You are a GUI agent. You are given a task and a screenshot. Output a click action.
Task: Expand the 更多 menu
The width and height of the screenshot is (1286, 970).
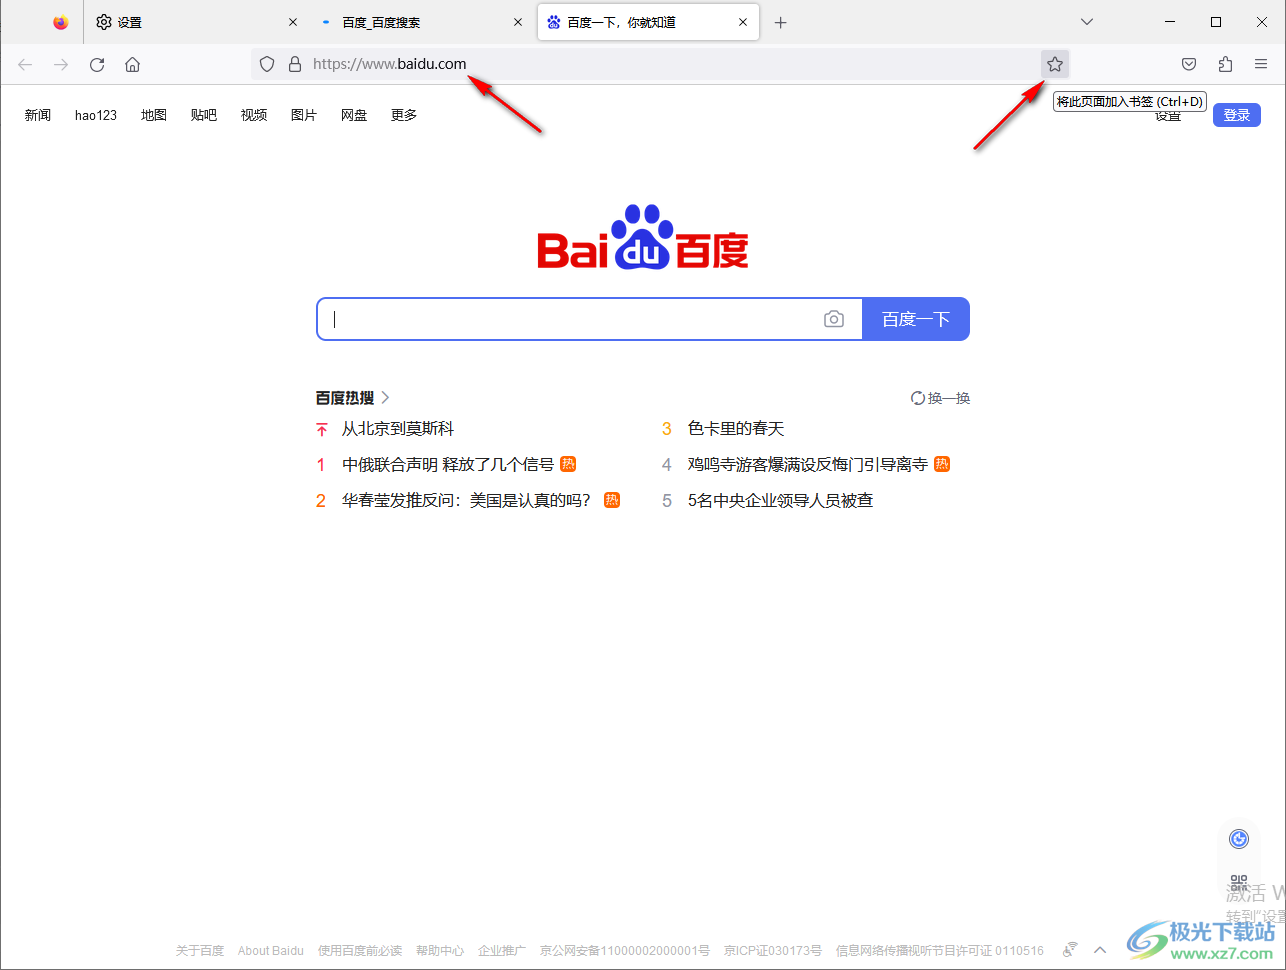click(x=404, y=115)
